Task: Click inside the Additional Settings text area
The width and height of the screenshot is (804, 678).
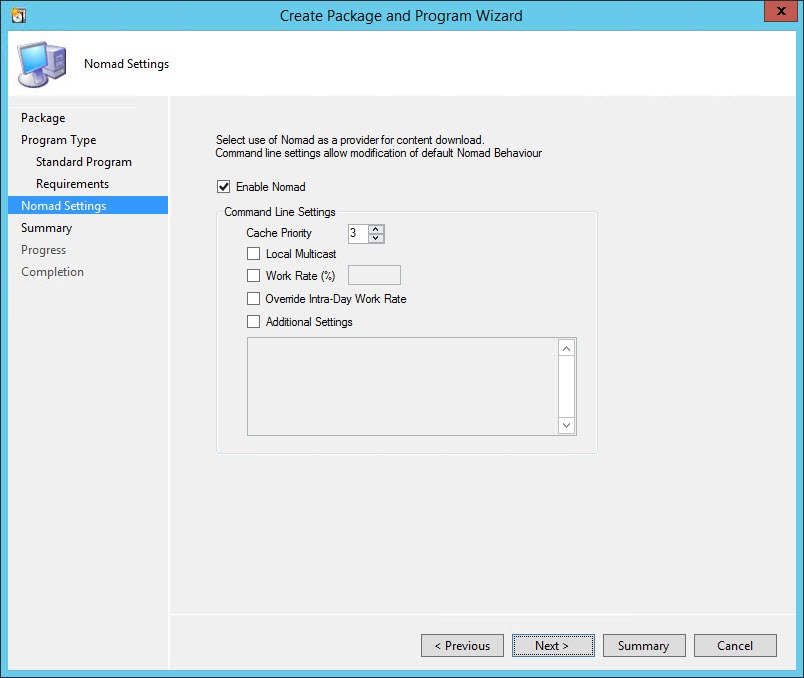Action: 402,386
